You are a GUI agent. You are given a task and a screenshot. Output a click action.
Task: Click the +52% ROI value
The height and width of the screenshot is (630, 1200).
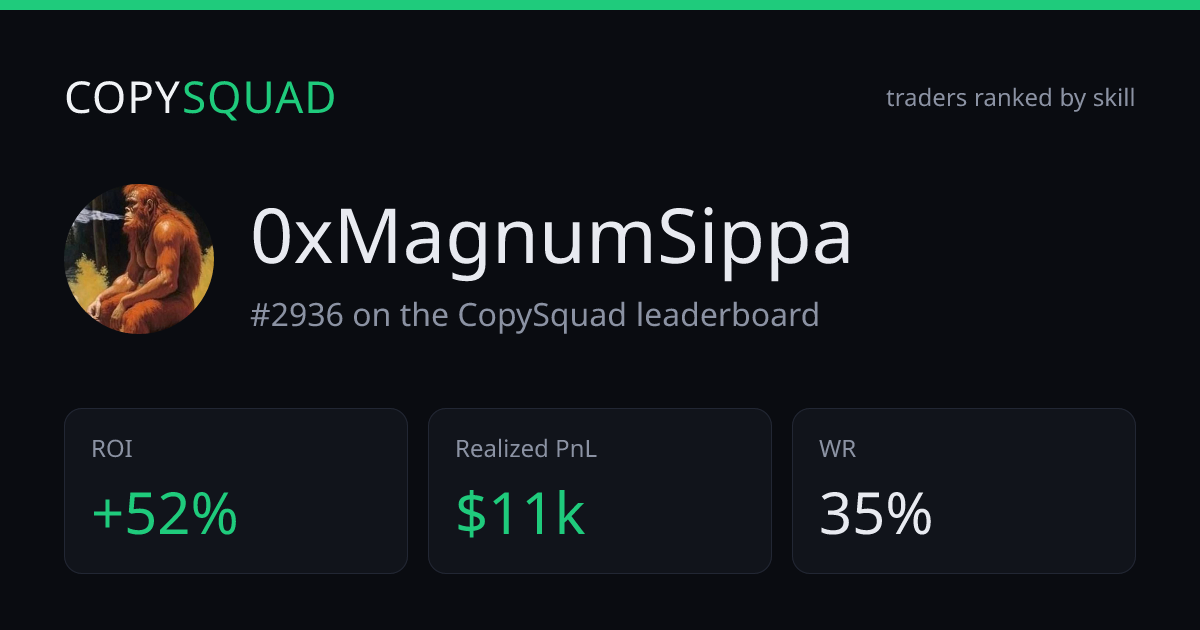[165, 515]
